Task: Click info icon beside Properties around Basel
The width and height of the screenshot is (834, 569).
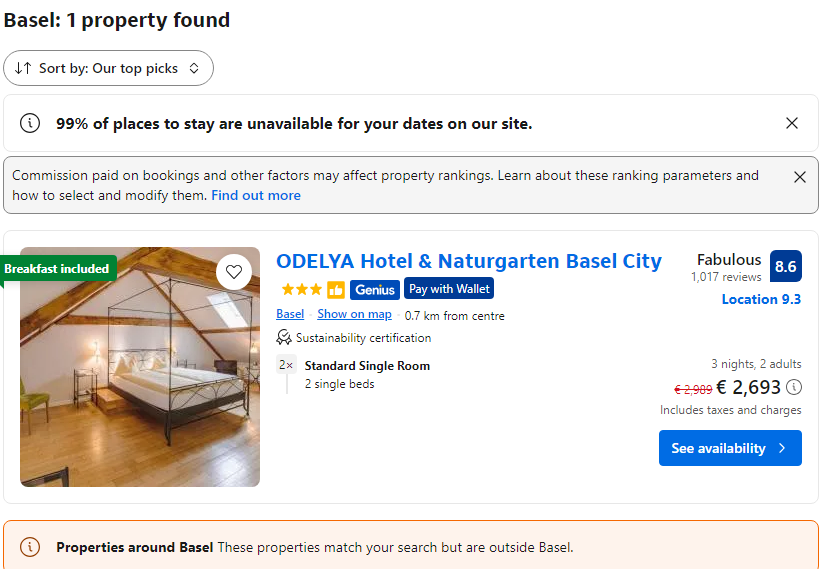Action: 31,547
